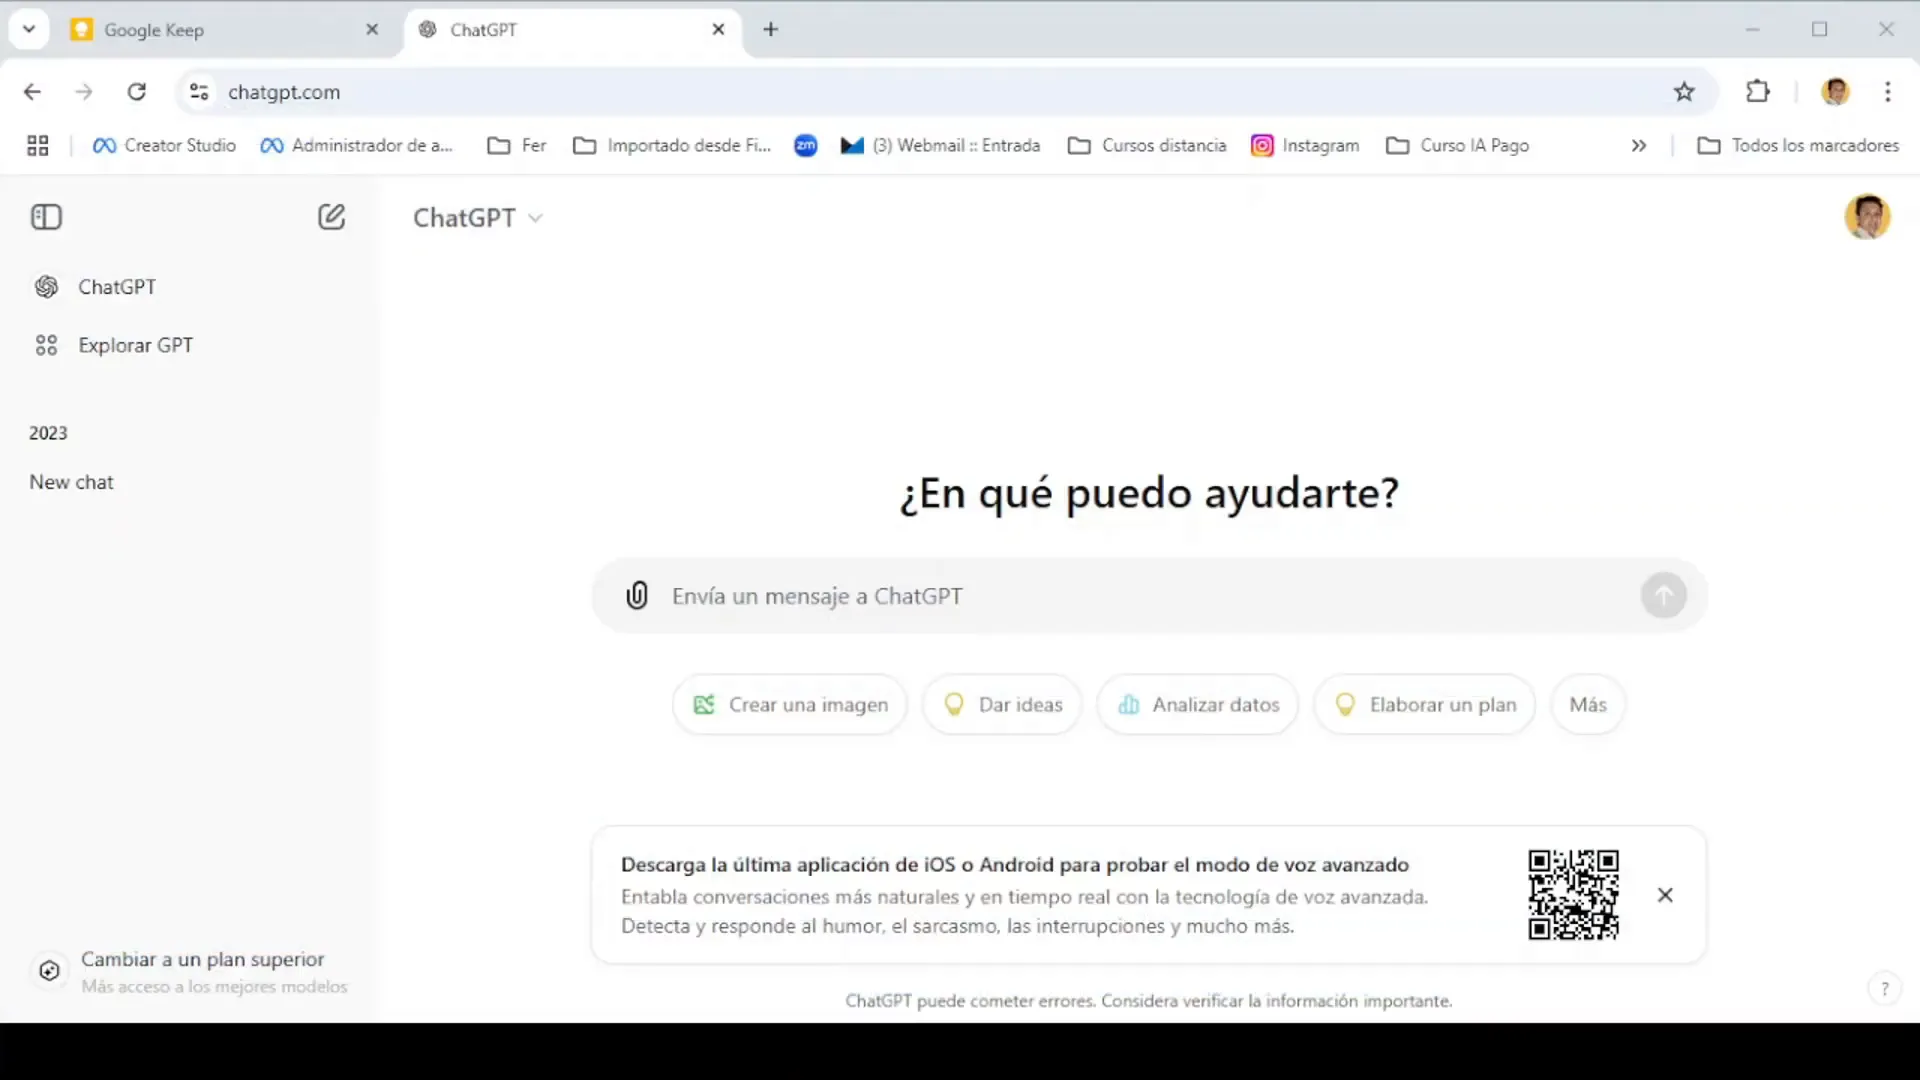Open the profile avatar in ChatGPT page
This screenshot has height=1080, width=1920.
[x=1867, y=216]
